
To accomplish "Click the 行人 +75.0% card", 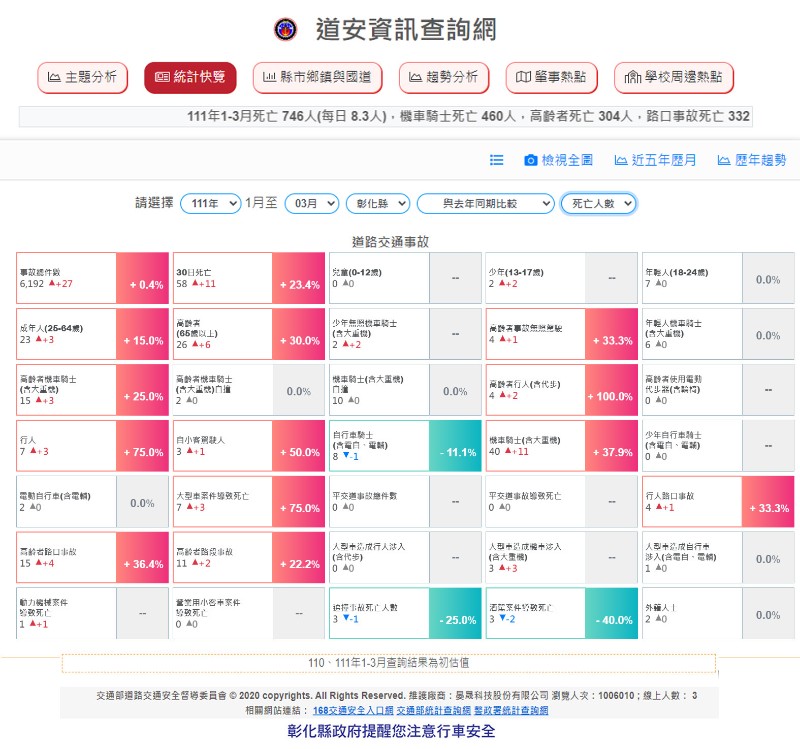I will pos(92,446).
